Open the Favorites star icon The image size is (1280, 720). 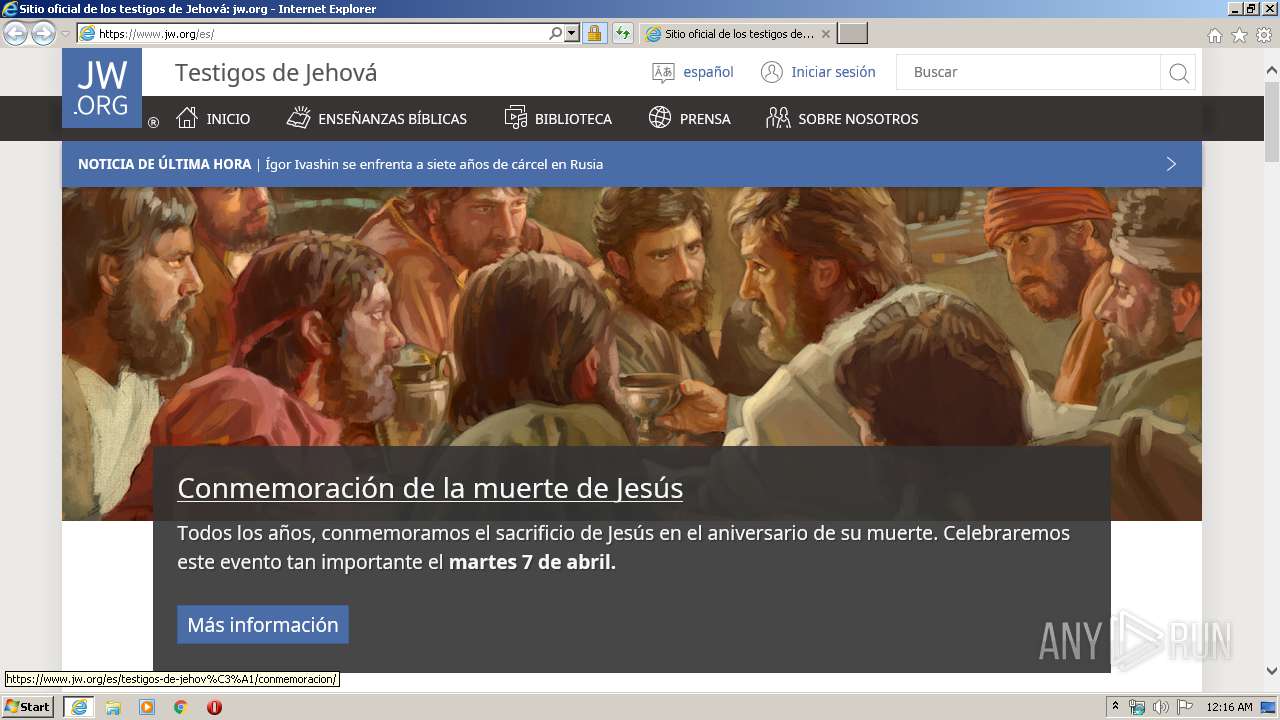coord(1239,35)
